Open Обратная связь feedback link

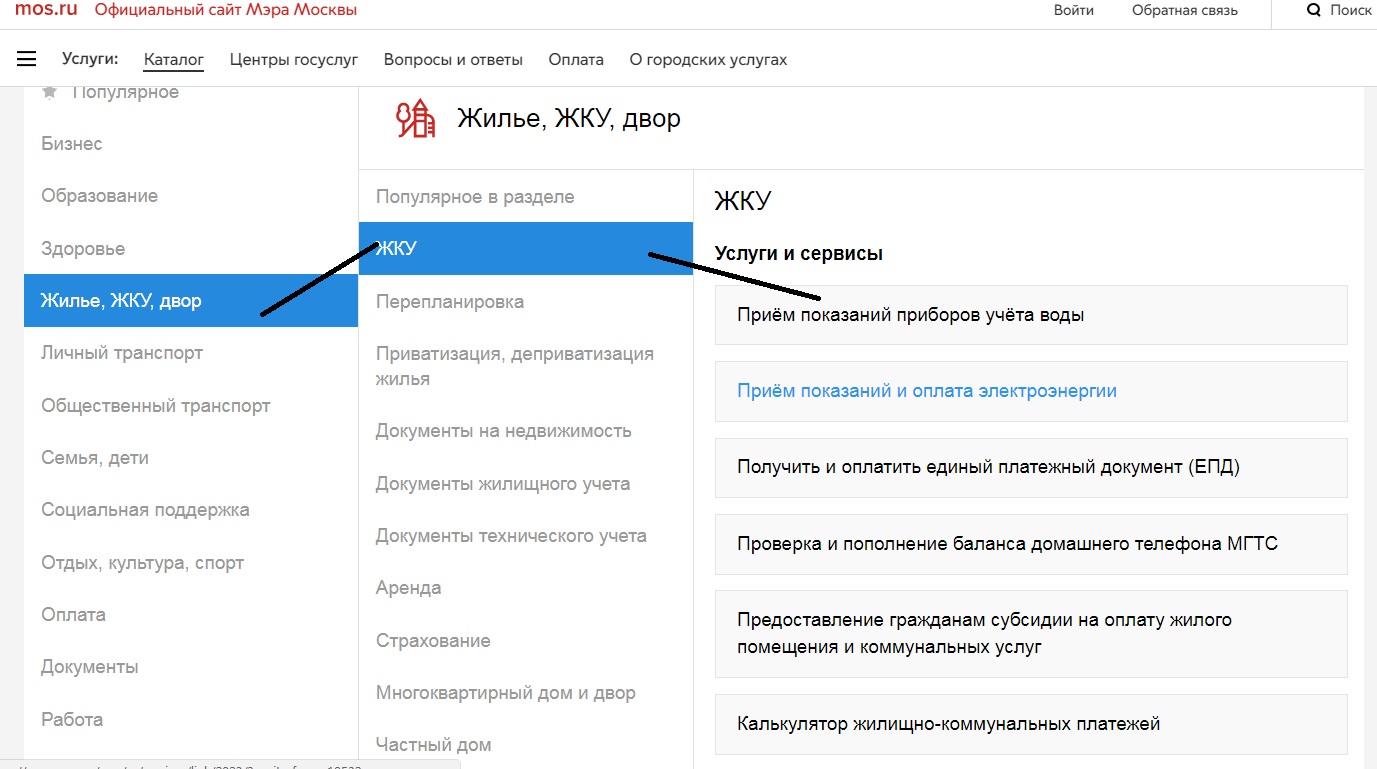pyautogui.click(x=1185, y=10)
